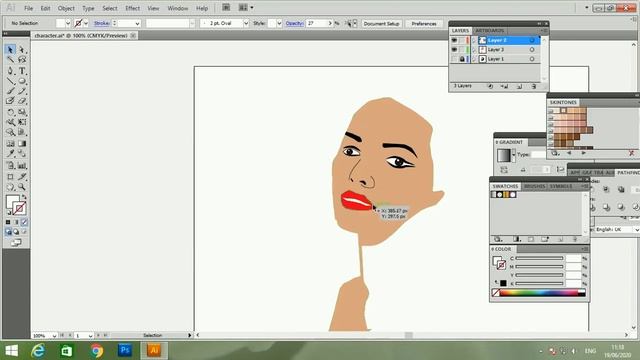Screen dimensions: 640x360
Task: Select the Pen tool
Action: pyautogui.click(x=10, y=71)
